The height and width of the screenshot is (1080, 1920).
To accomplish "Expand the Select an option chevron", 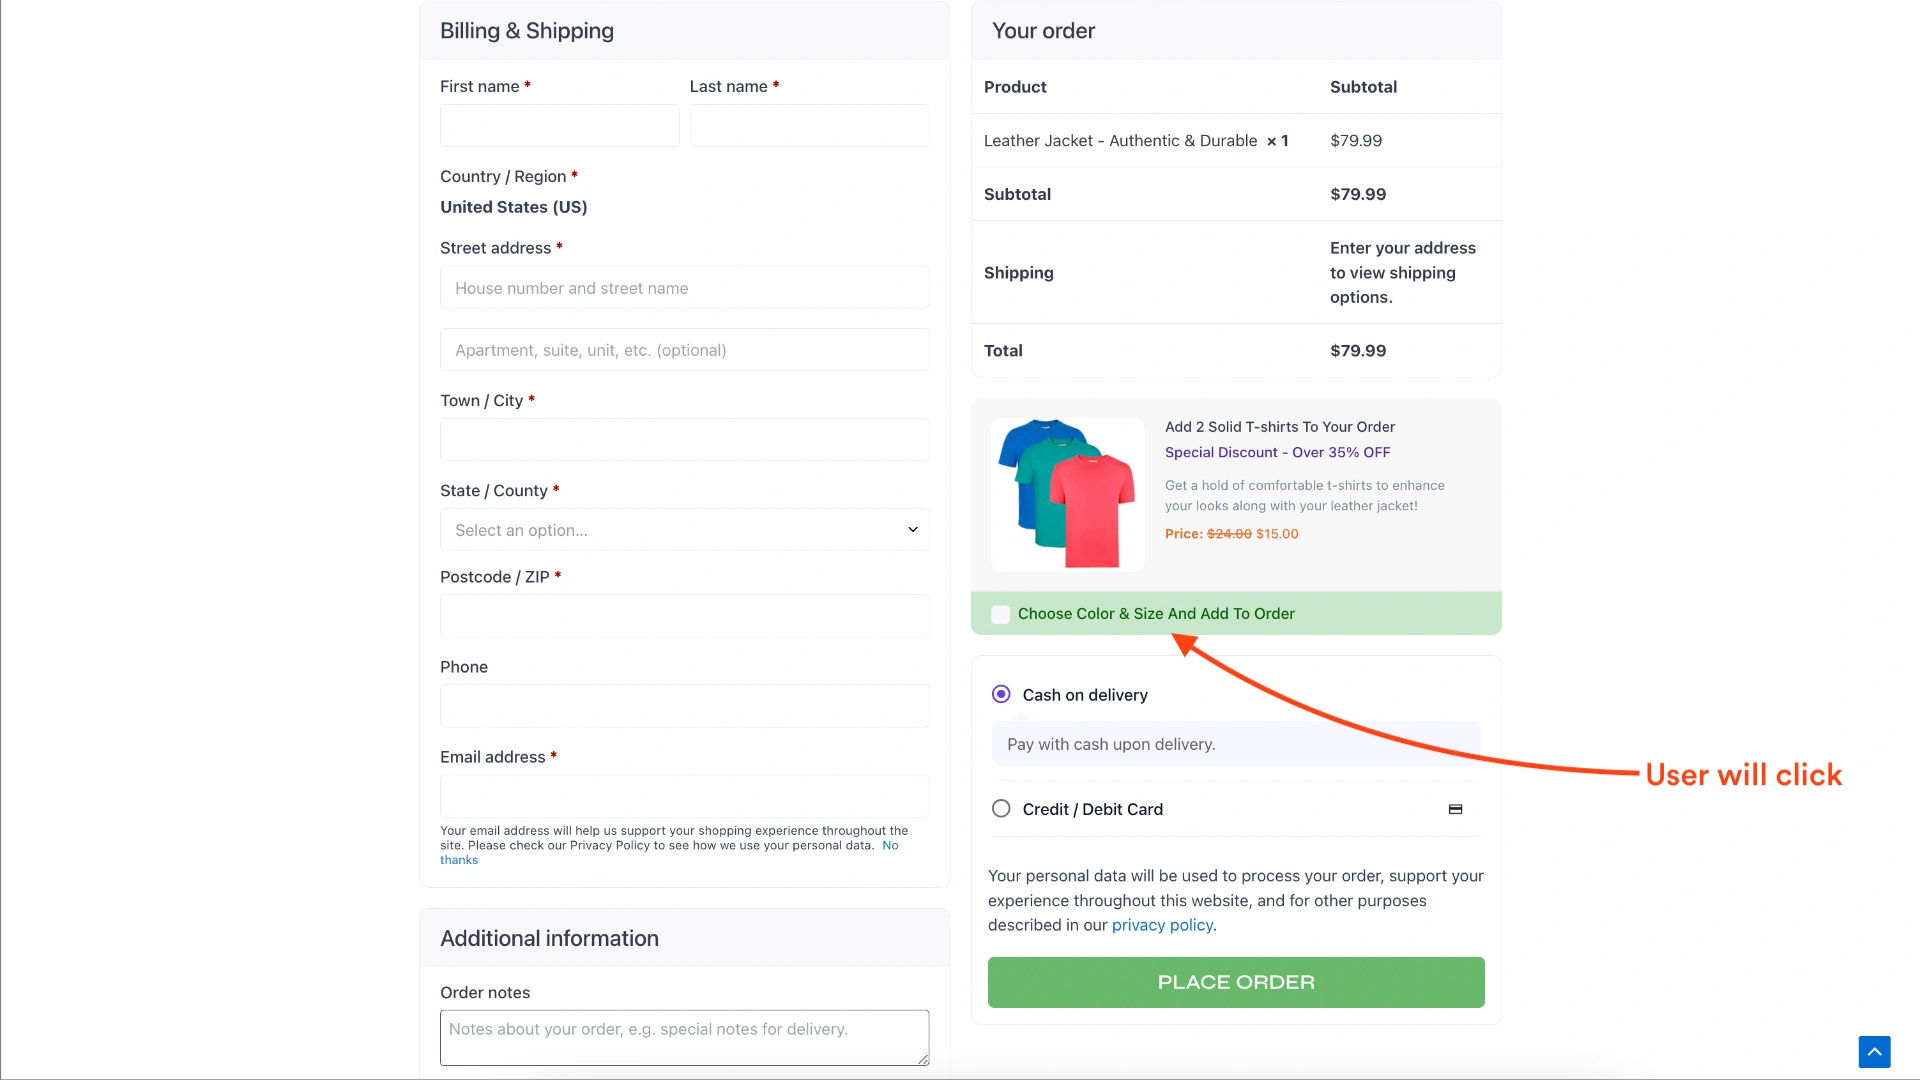I will click(911, 529).
